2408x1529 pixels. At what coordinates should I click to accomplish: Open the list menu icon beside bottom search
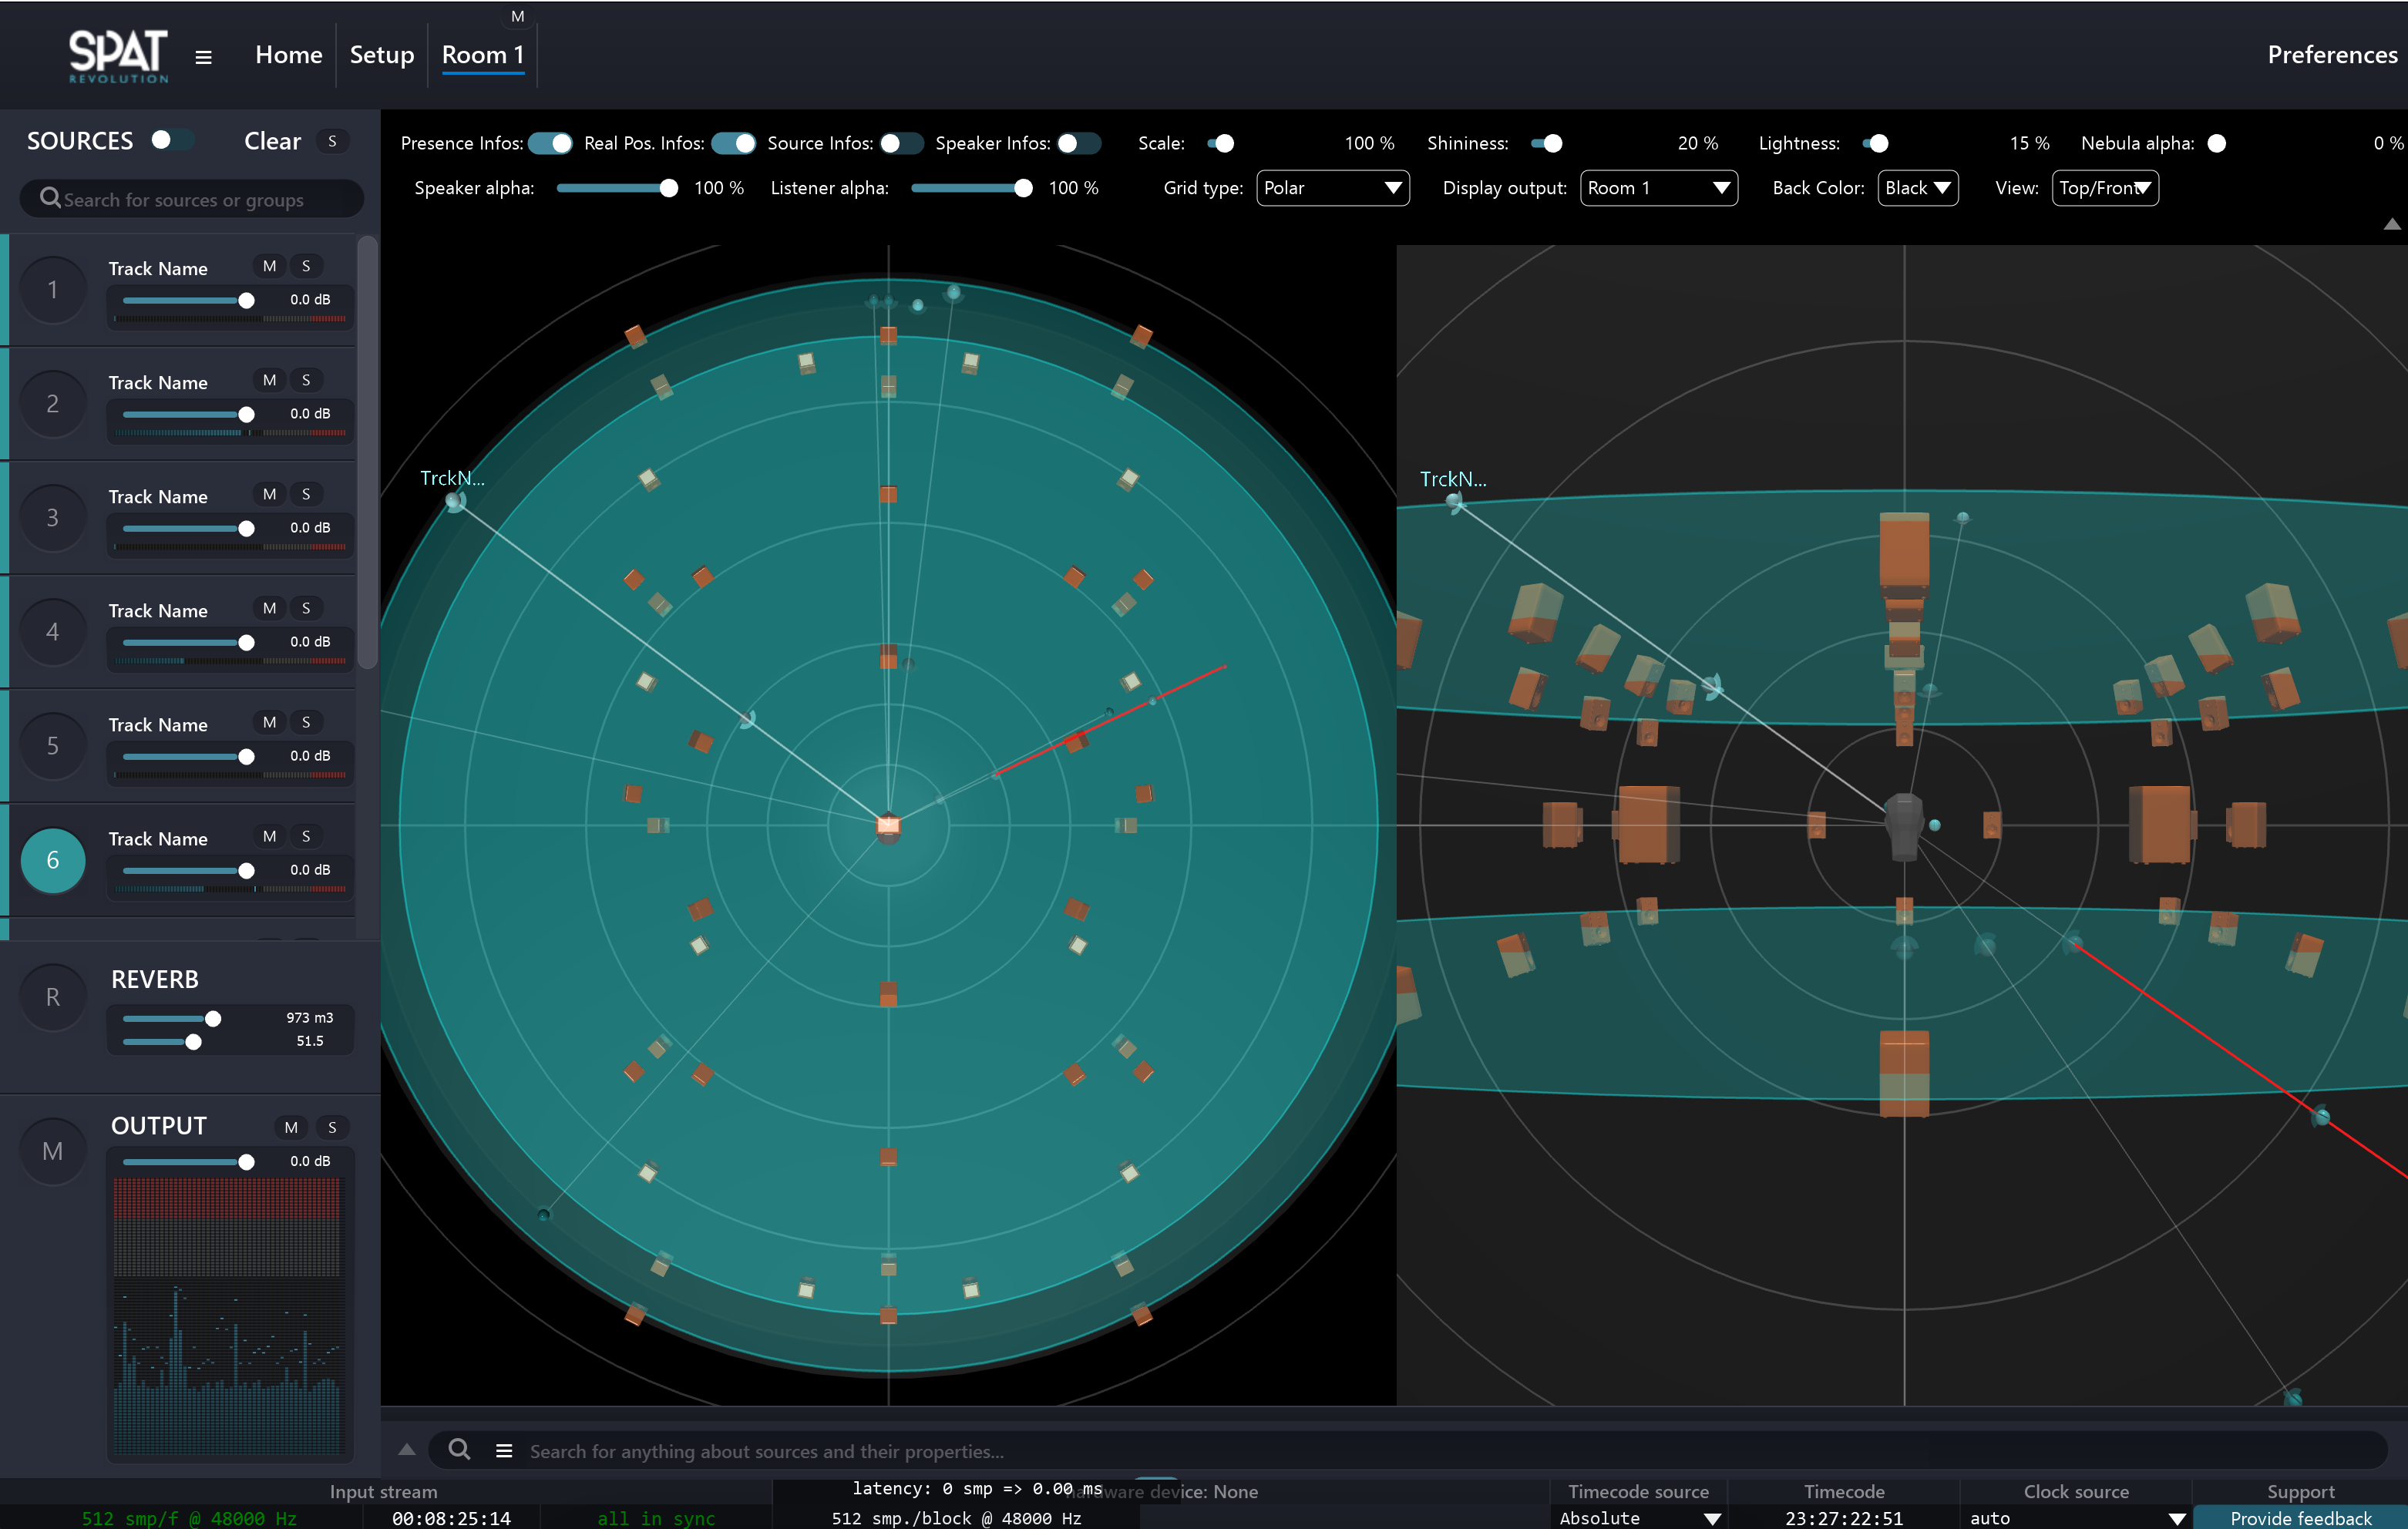[x=504, y=1450]
